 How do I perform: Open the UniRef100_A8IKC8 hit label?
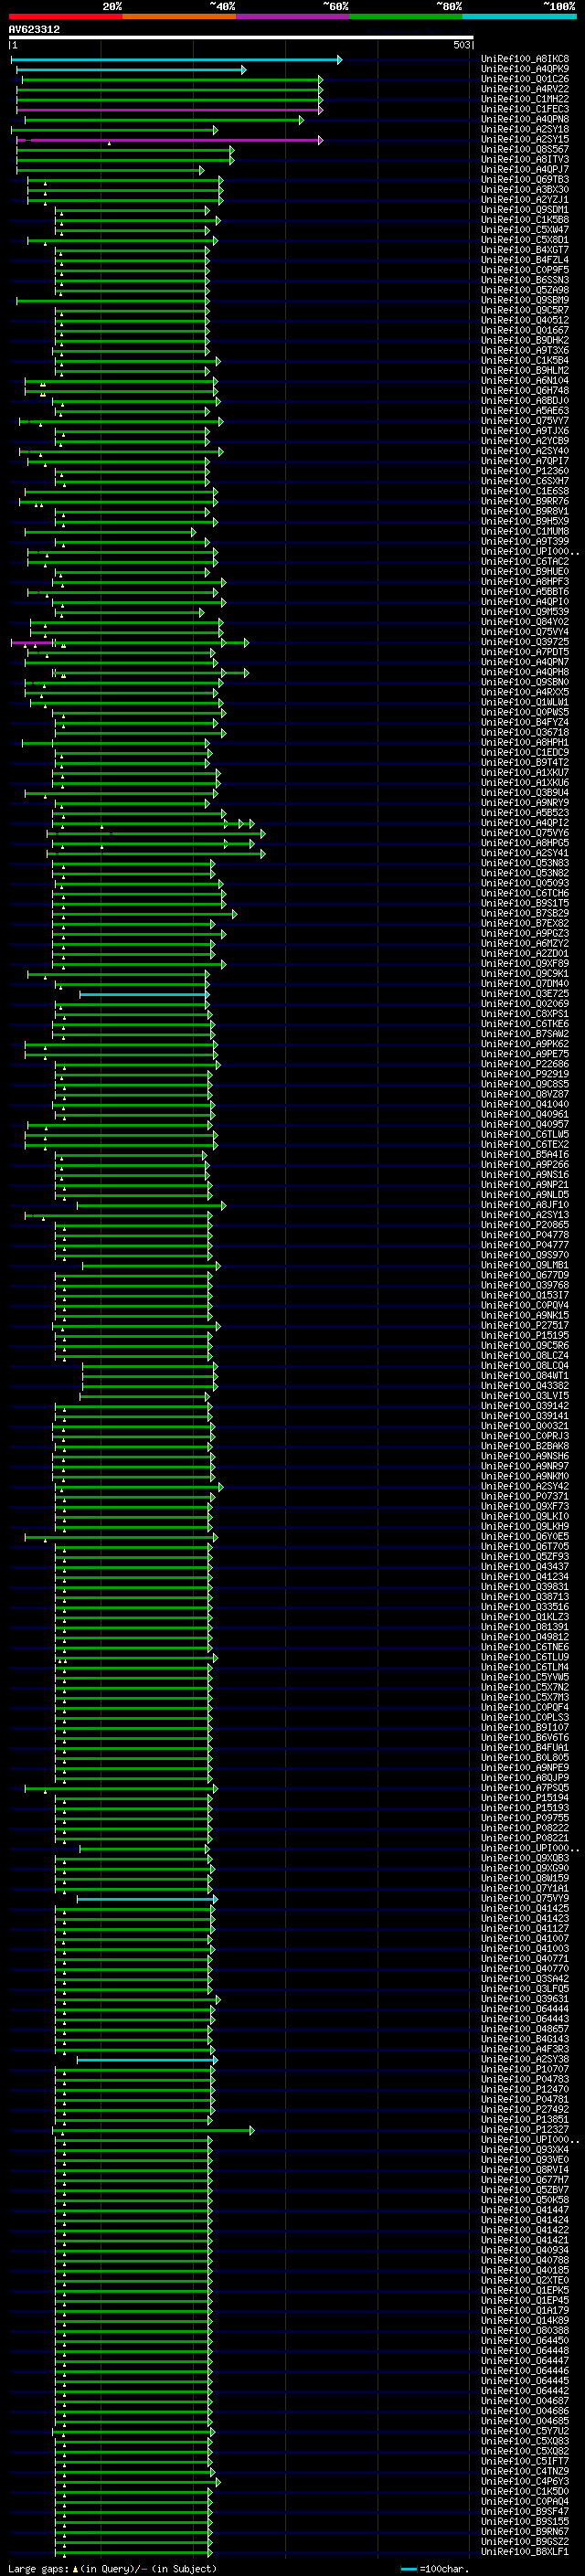(x=525, y=59)
